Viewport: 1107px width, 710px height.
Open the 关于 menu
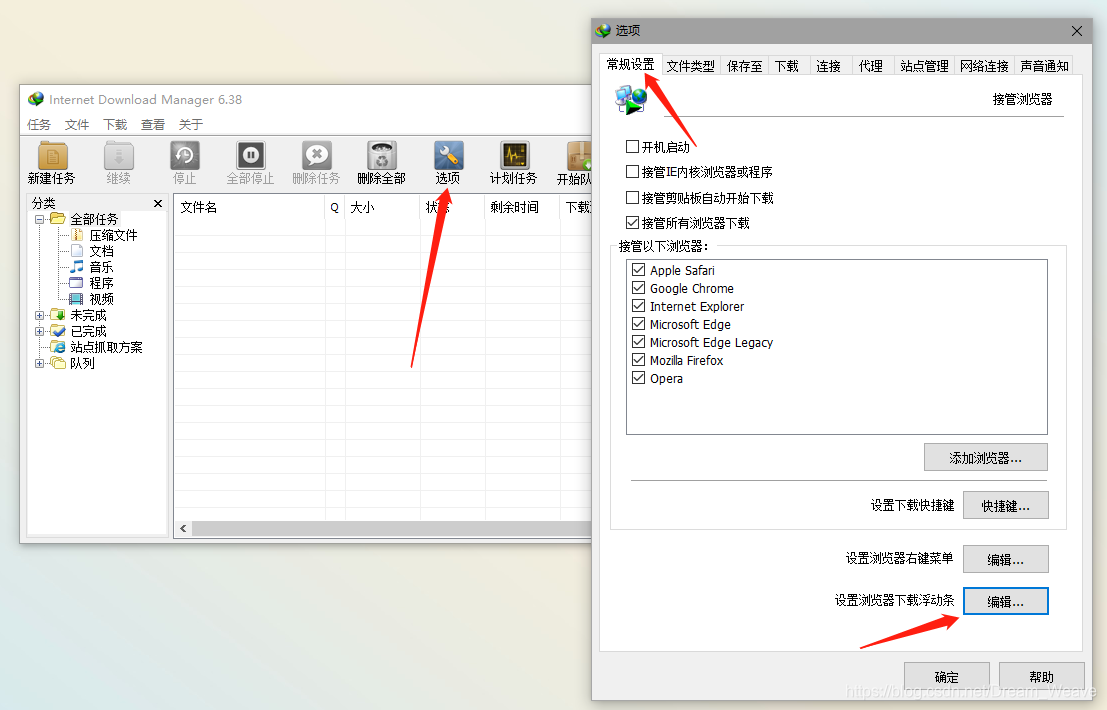191,124
